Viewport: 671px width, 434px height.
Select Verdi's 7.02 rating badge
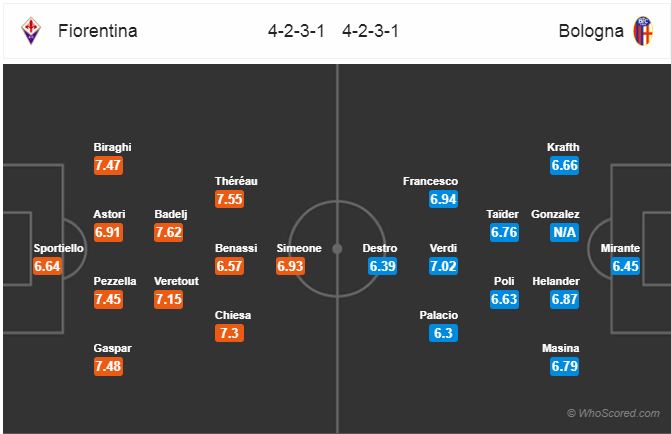click(443, 266)
